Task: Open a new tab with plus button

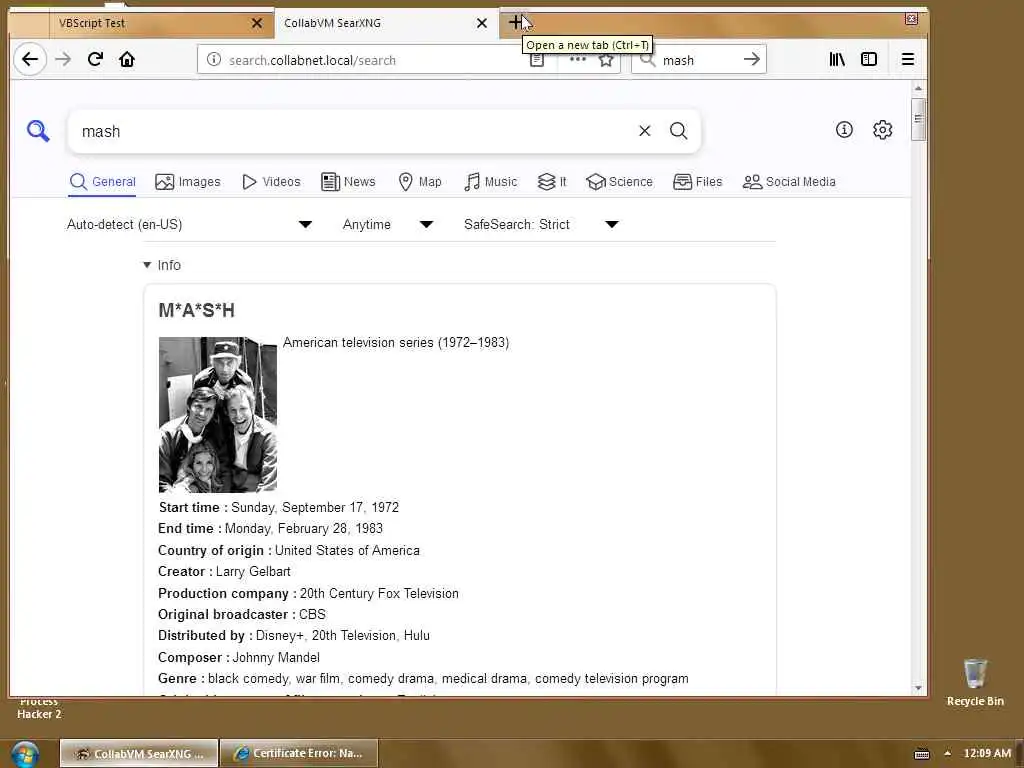Action: tap(516, 23)
